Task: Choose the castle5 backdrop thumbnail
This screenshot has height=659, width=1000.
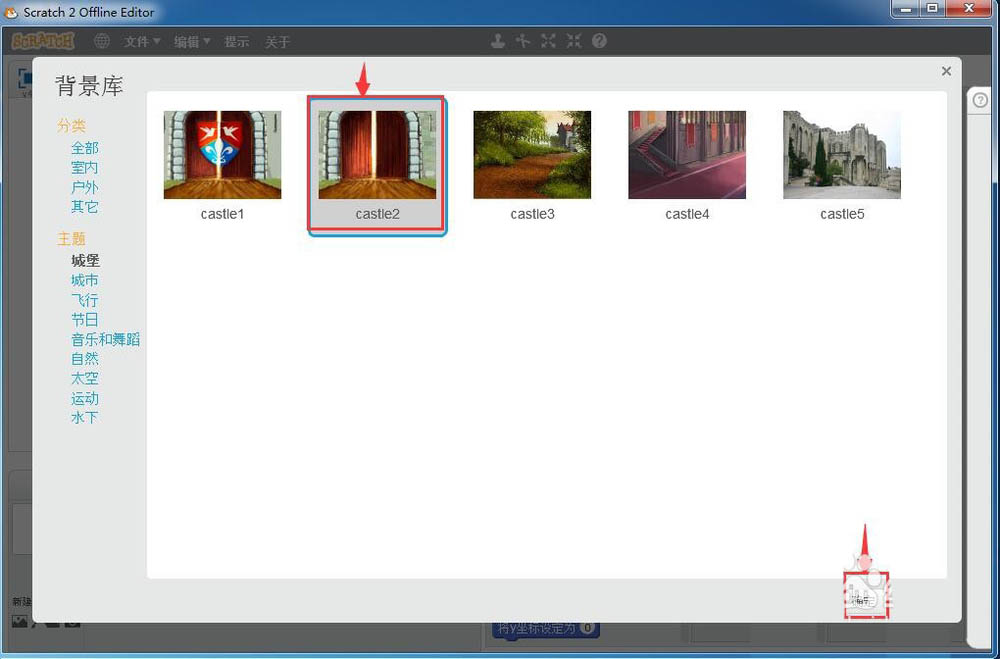Action: tap(842, 155)
